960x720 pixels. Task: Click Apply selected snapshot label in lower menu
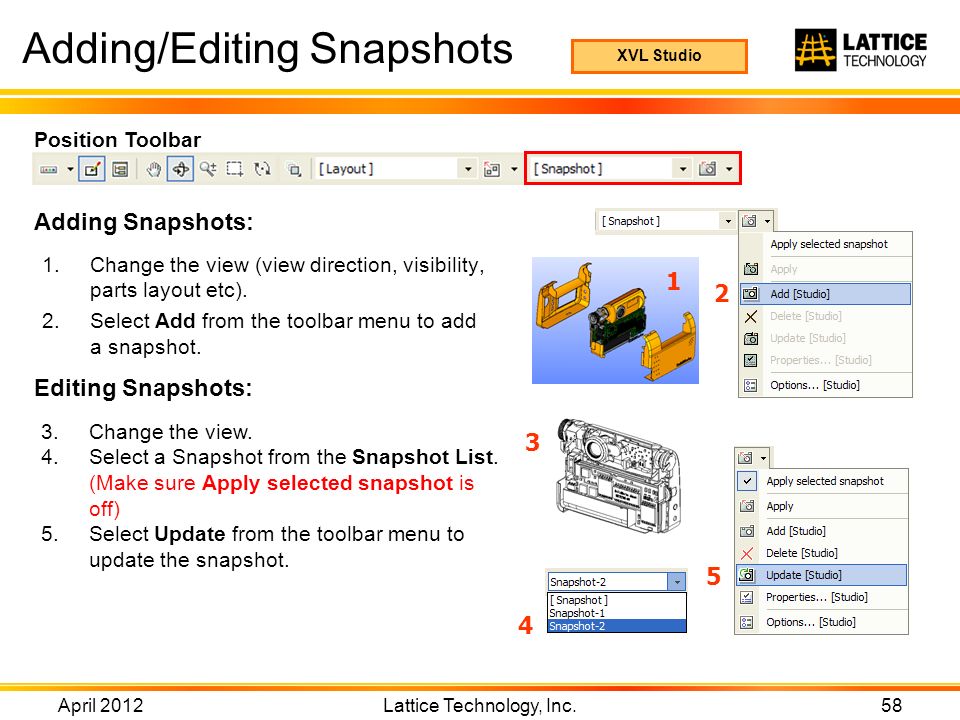coord(825,481)
